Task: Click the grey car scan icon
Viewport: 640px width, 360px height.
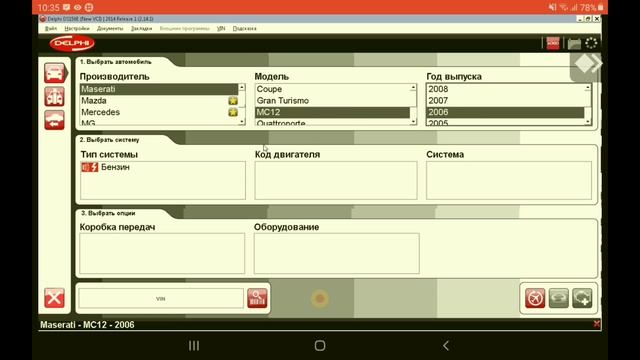Action: click(x=559, y=298)
